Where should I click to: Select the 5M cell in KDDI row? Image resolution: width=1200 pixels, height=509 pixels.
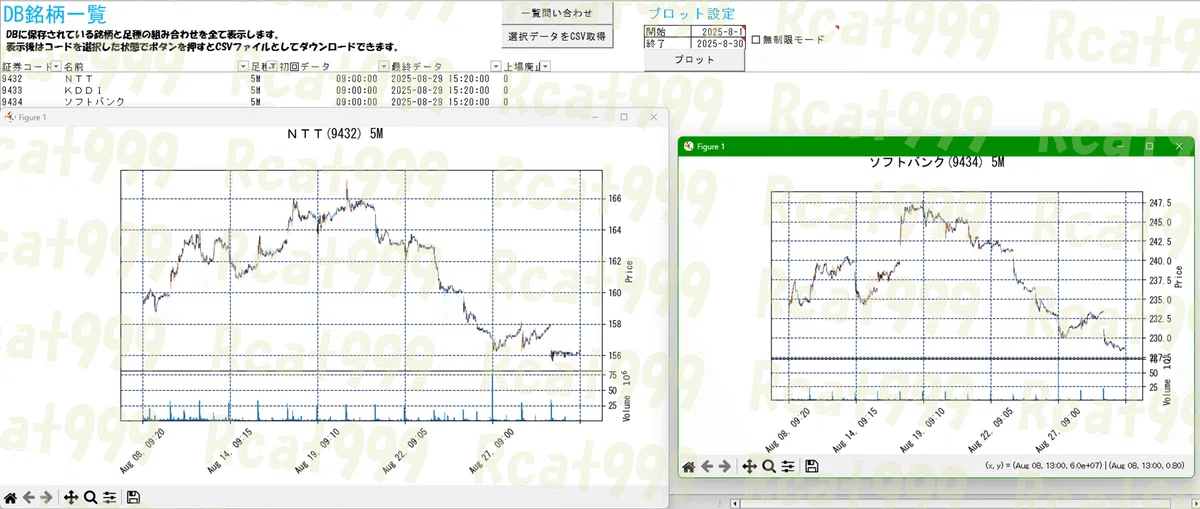256,90
